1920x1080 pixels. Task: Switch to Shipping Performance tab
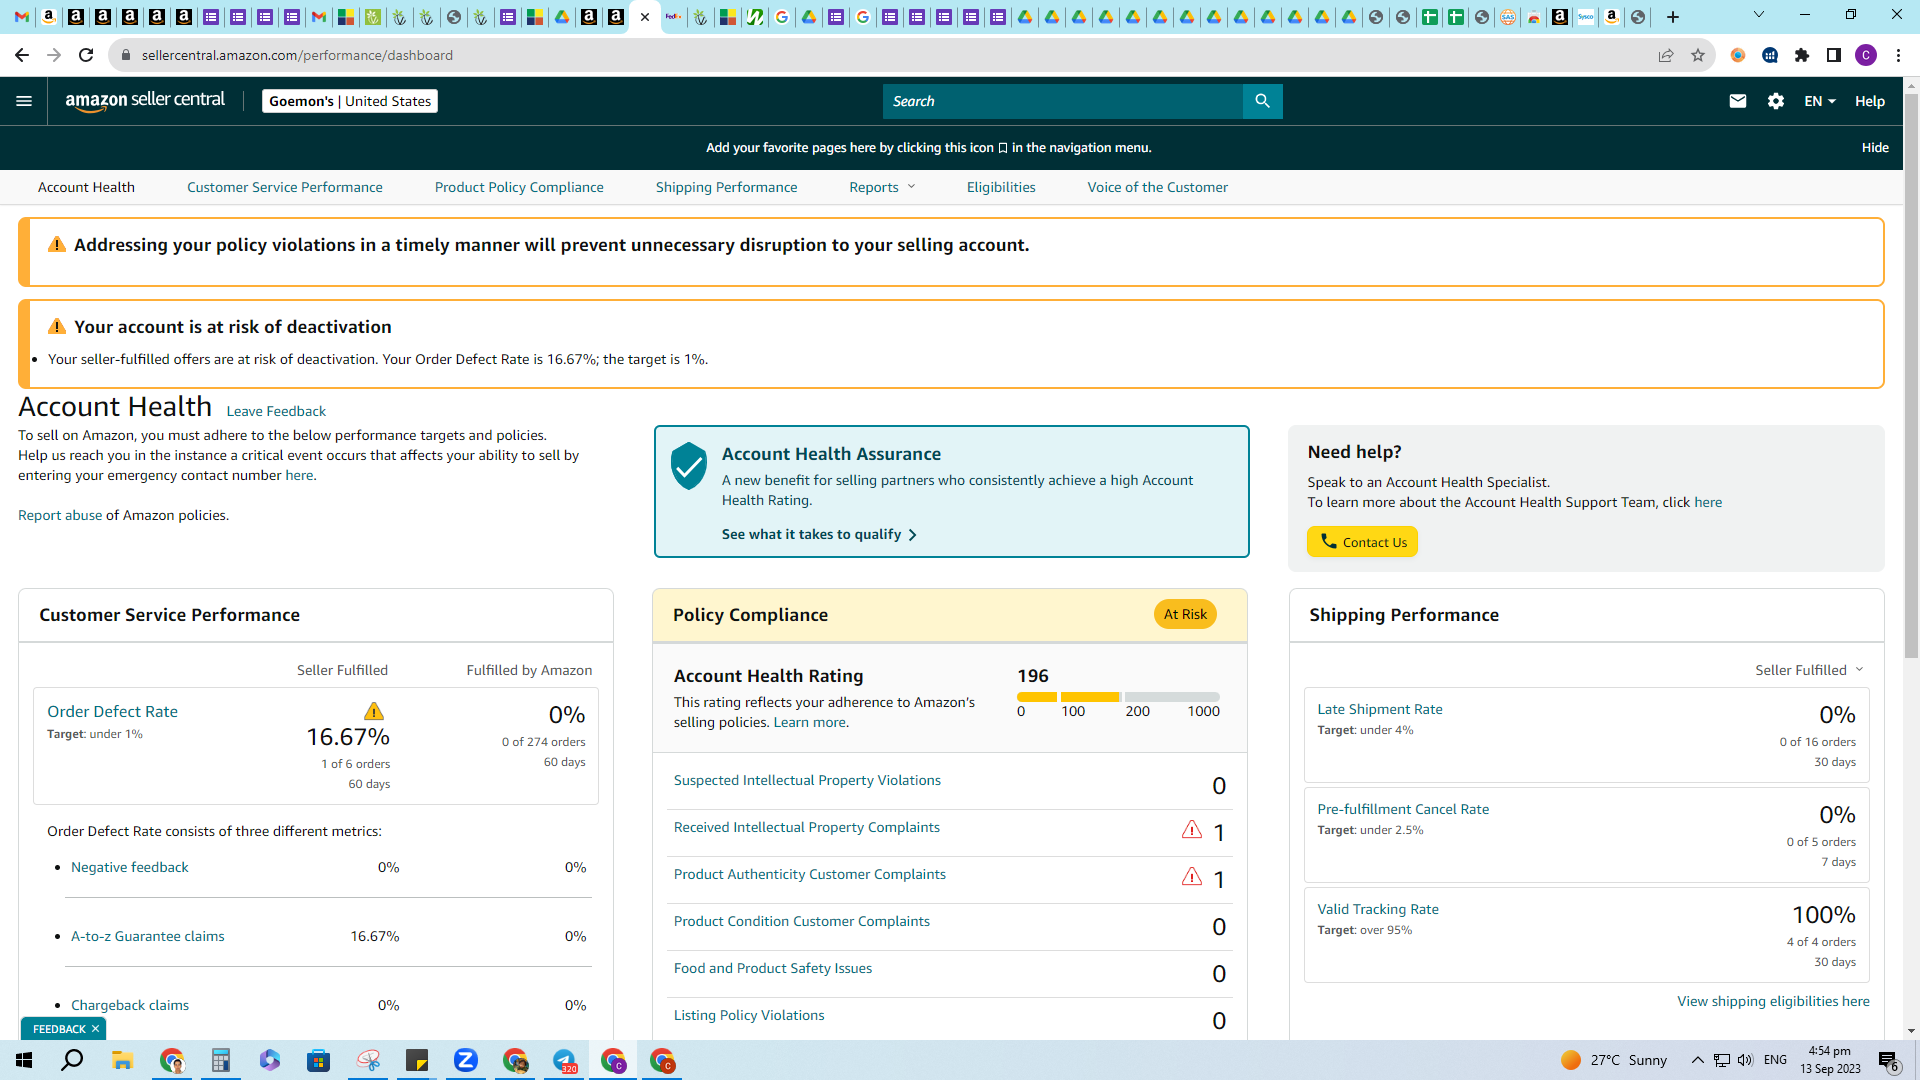tap(727, 187)
